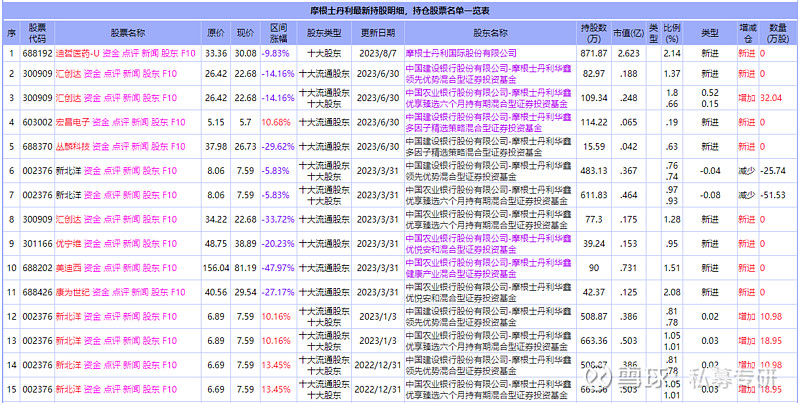Viewport: 800px width, 403px height.
Task: Open 新闻 link in the 宏昌电子 row
Action: tap(140, 122)
